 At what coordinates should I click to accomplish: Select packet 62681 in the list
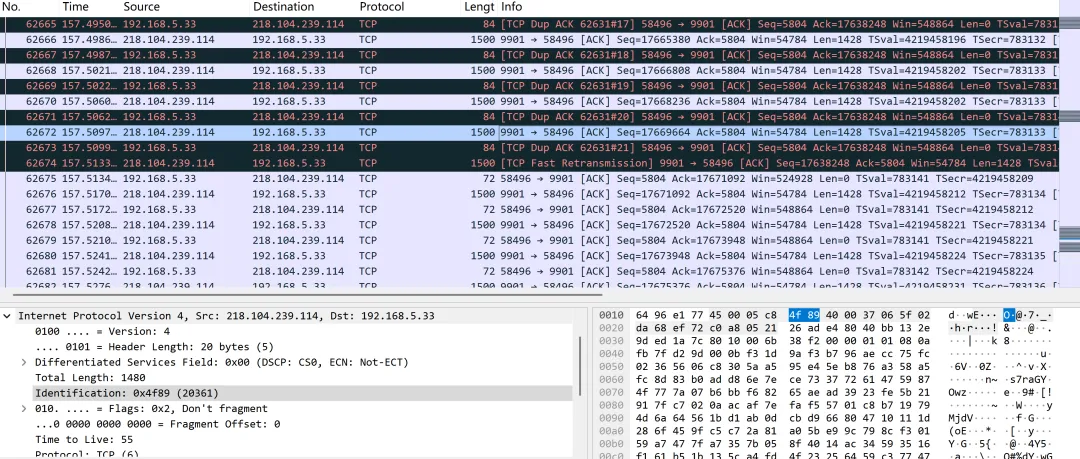[529, 272]
